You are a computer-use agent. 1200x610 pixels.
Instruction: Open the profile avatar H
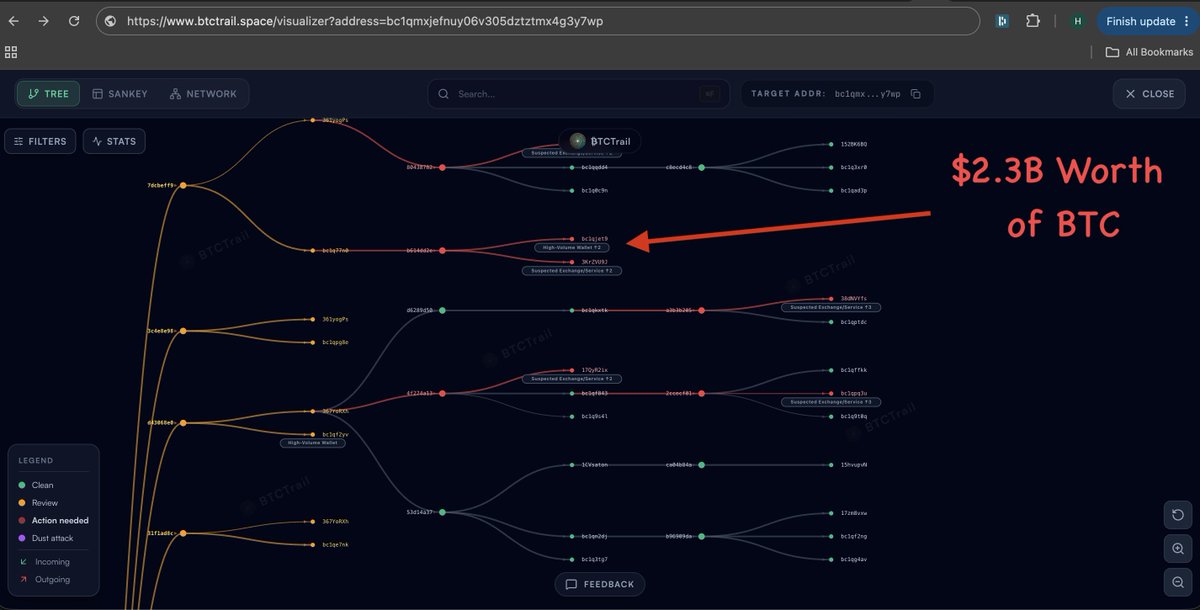(x=1077, y=21)
